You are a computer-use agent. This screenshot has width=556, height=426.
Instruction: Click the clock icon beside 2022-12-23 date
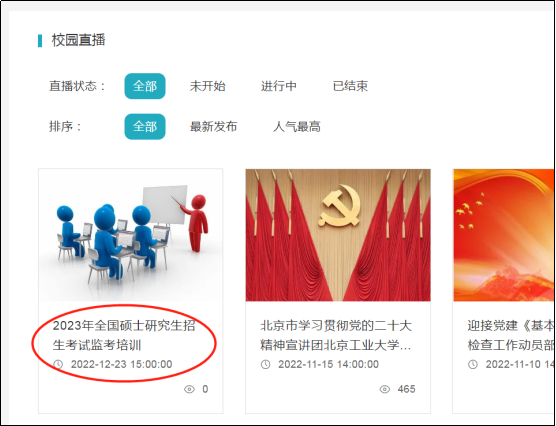(58, 364)
